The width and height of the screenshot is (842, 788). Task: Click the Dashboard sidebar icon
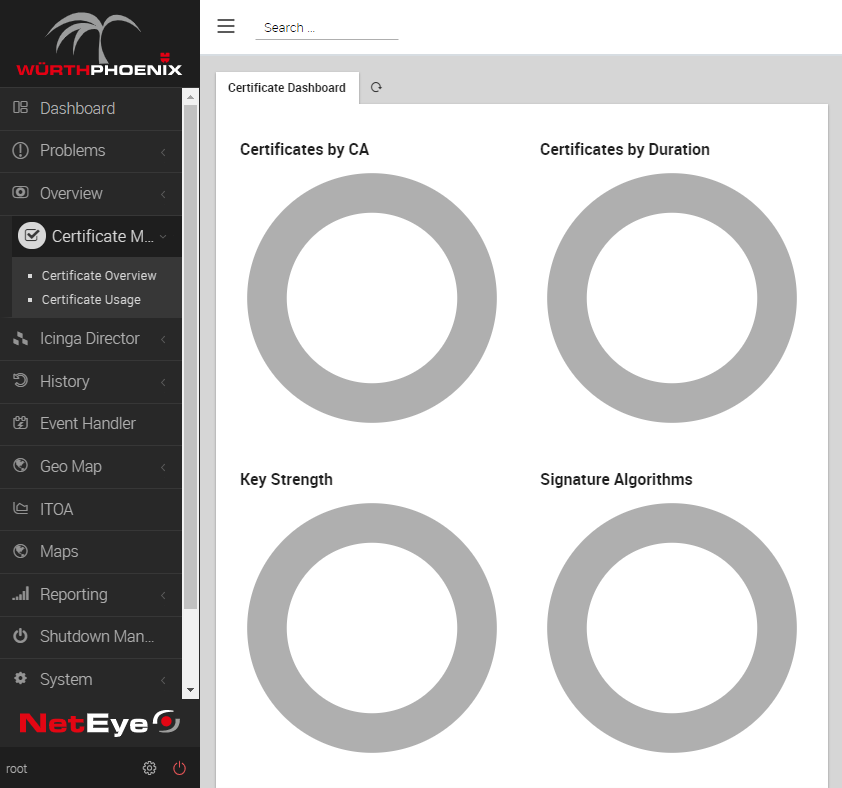click(x=20, y=107)
